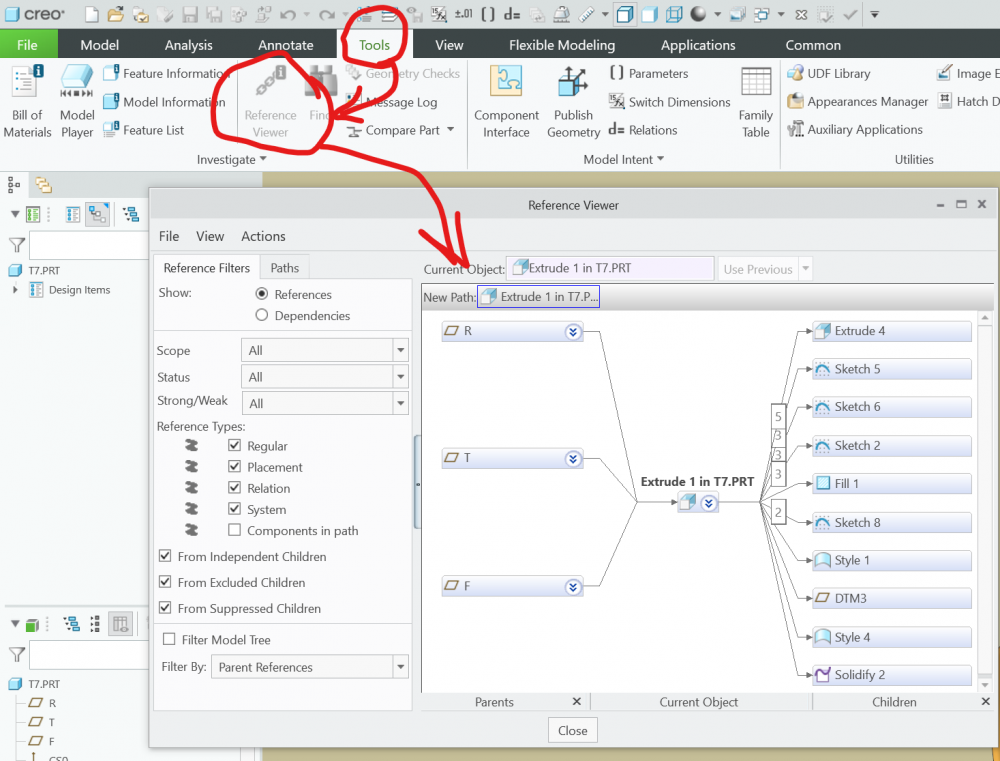Image resolution: width=1000 pixels, height=761 pixels.
Task: Open Bill of Materials tool
Action: point(27,102)
